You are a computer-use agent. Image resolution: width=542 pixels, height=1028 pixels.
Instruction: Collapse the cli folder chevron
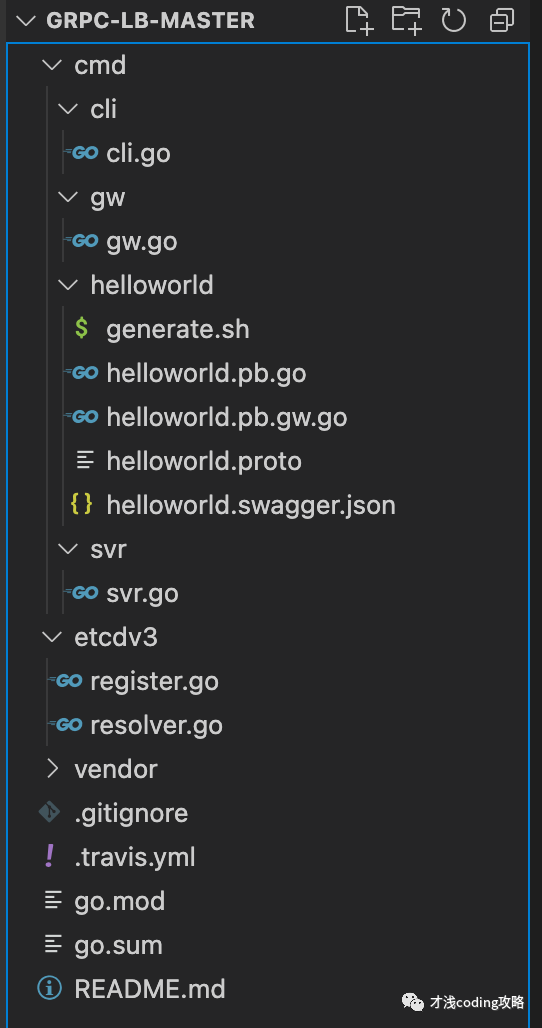67,109
